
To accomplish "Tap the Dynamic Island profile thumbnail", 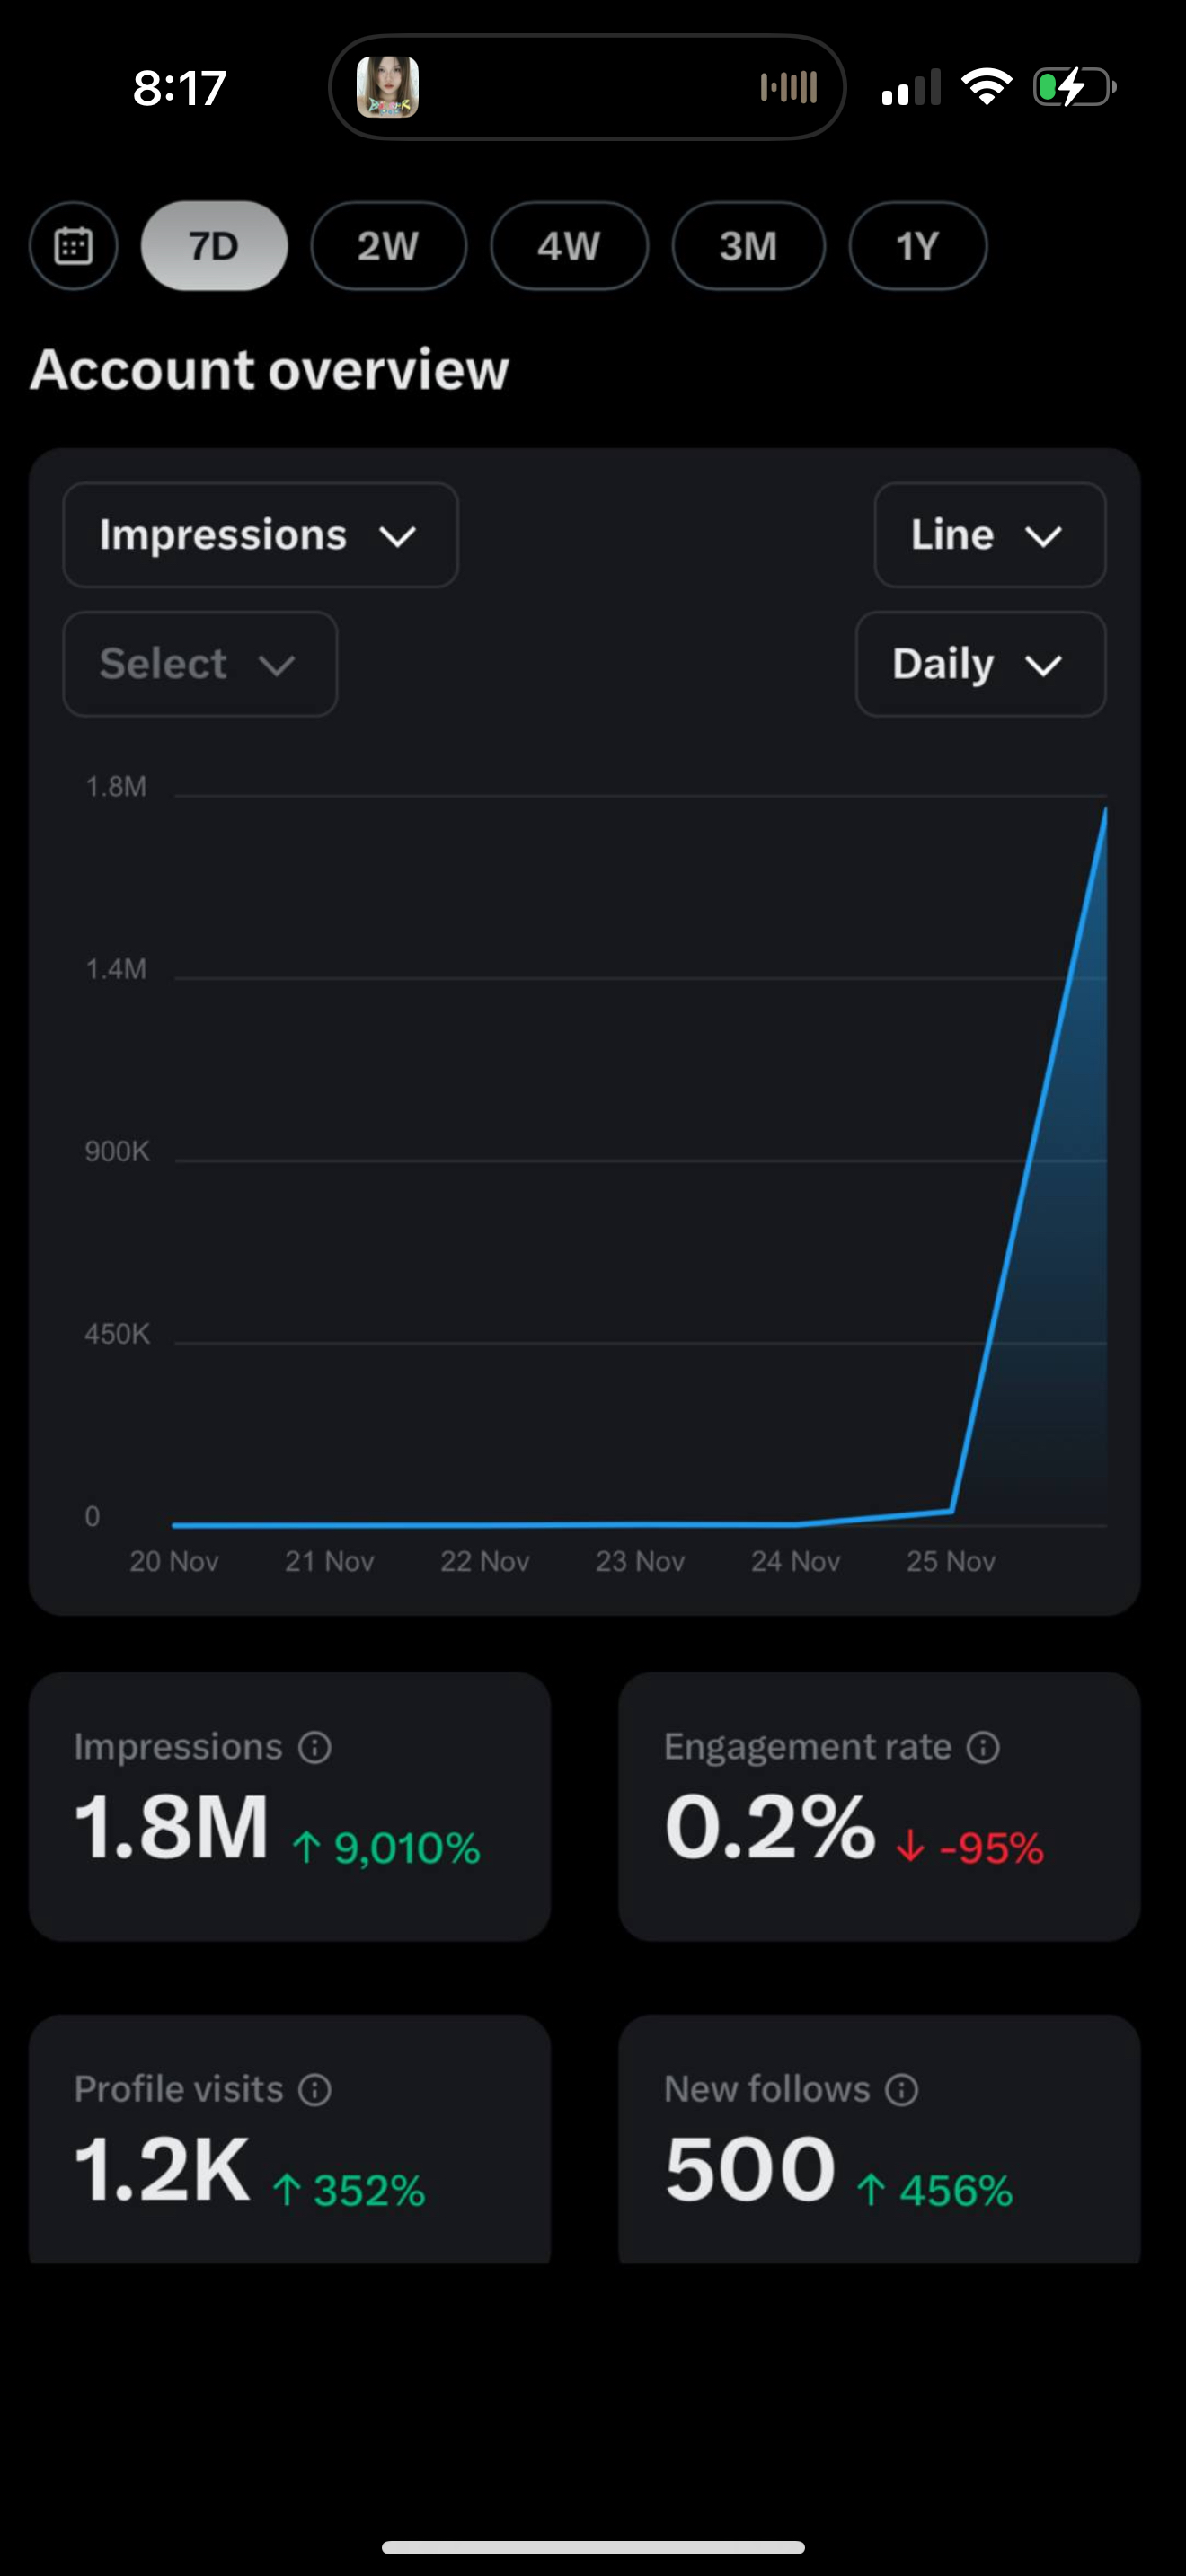I will [x=388, y=87].
